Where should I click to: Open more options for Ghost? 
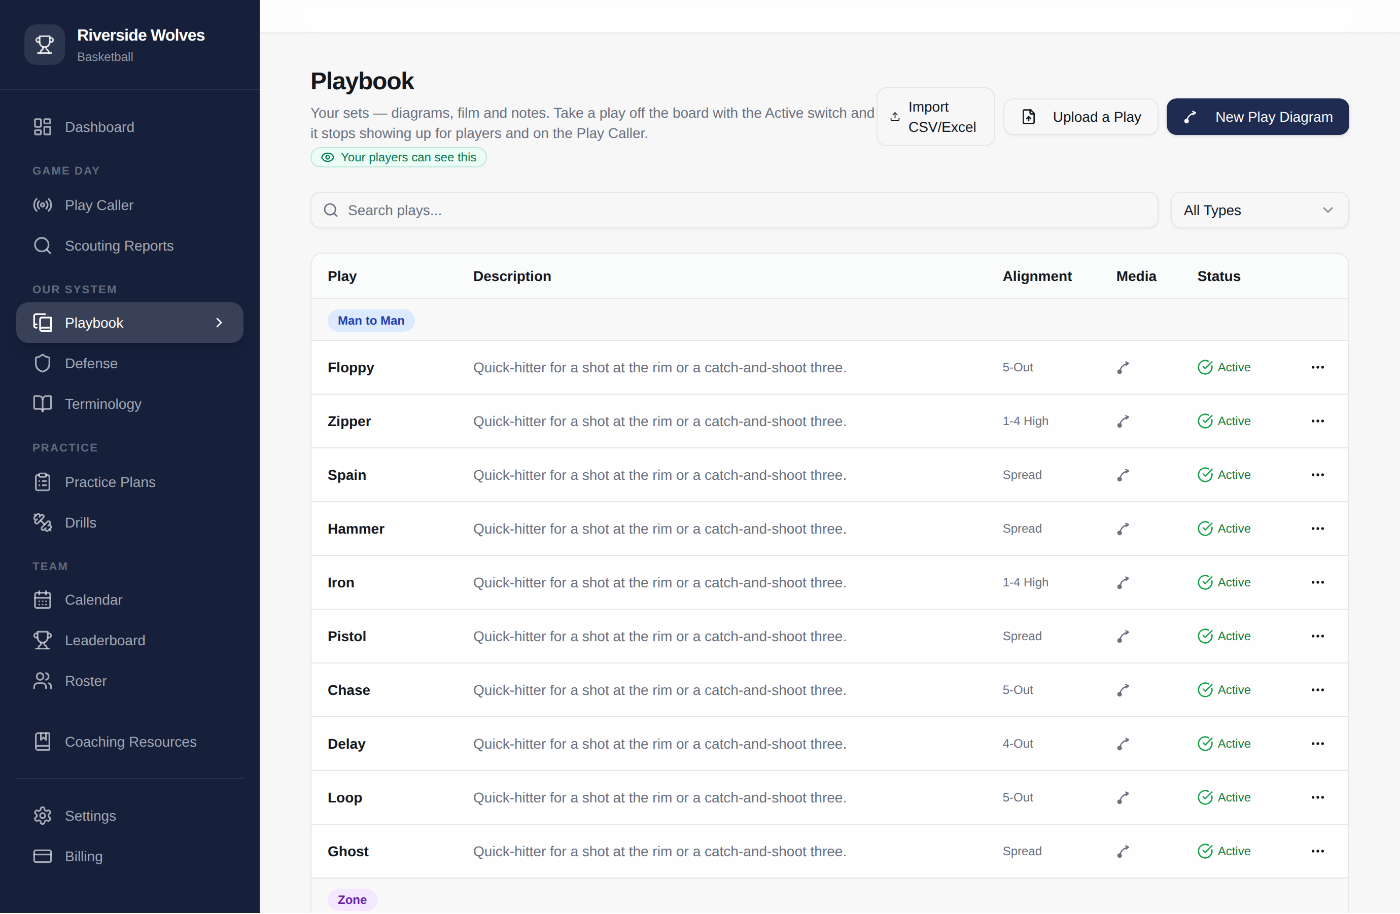point(1318,852)
